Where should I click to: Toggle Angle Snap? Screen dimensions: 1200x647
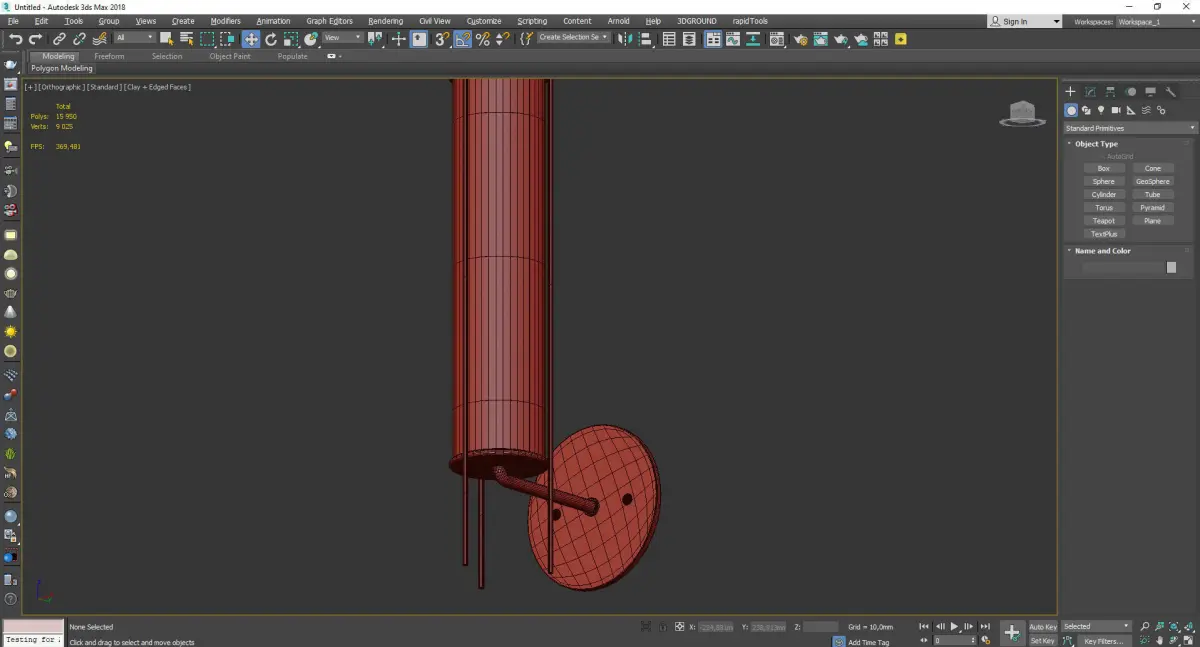(463, 39)
